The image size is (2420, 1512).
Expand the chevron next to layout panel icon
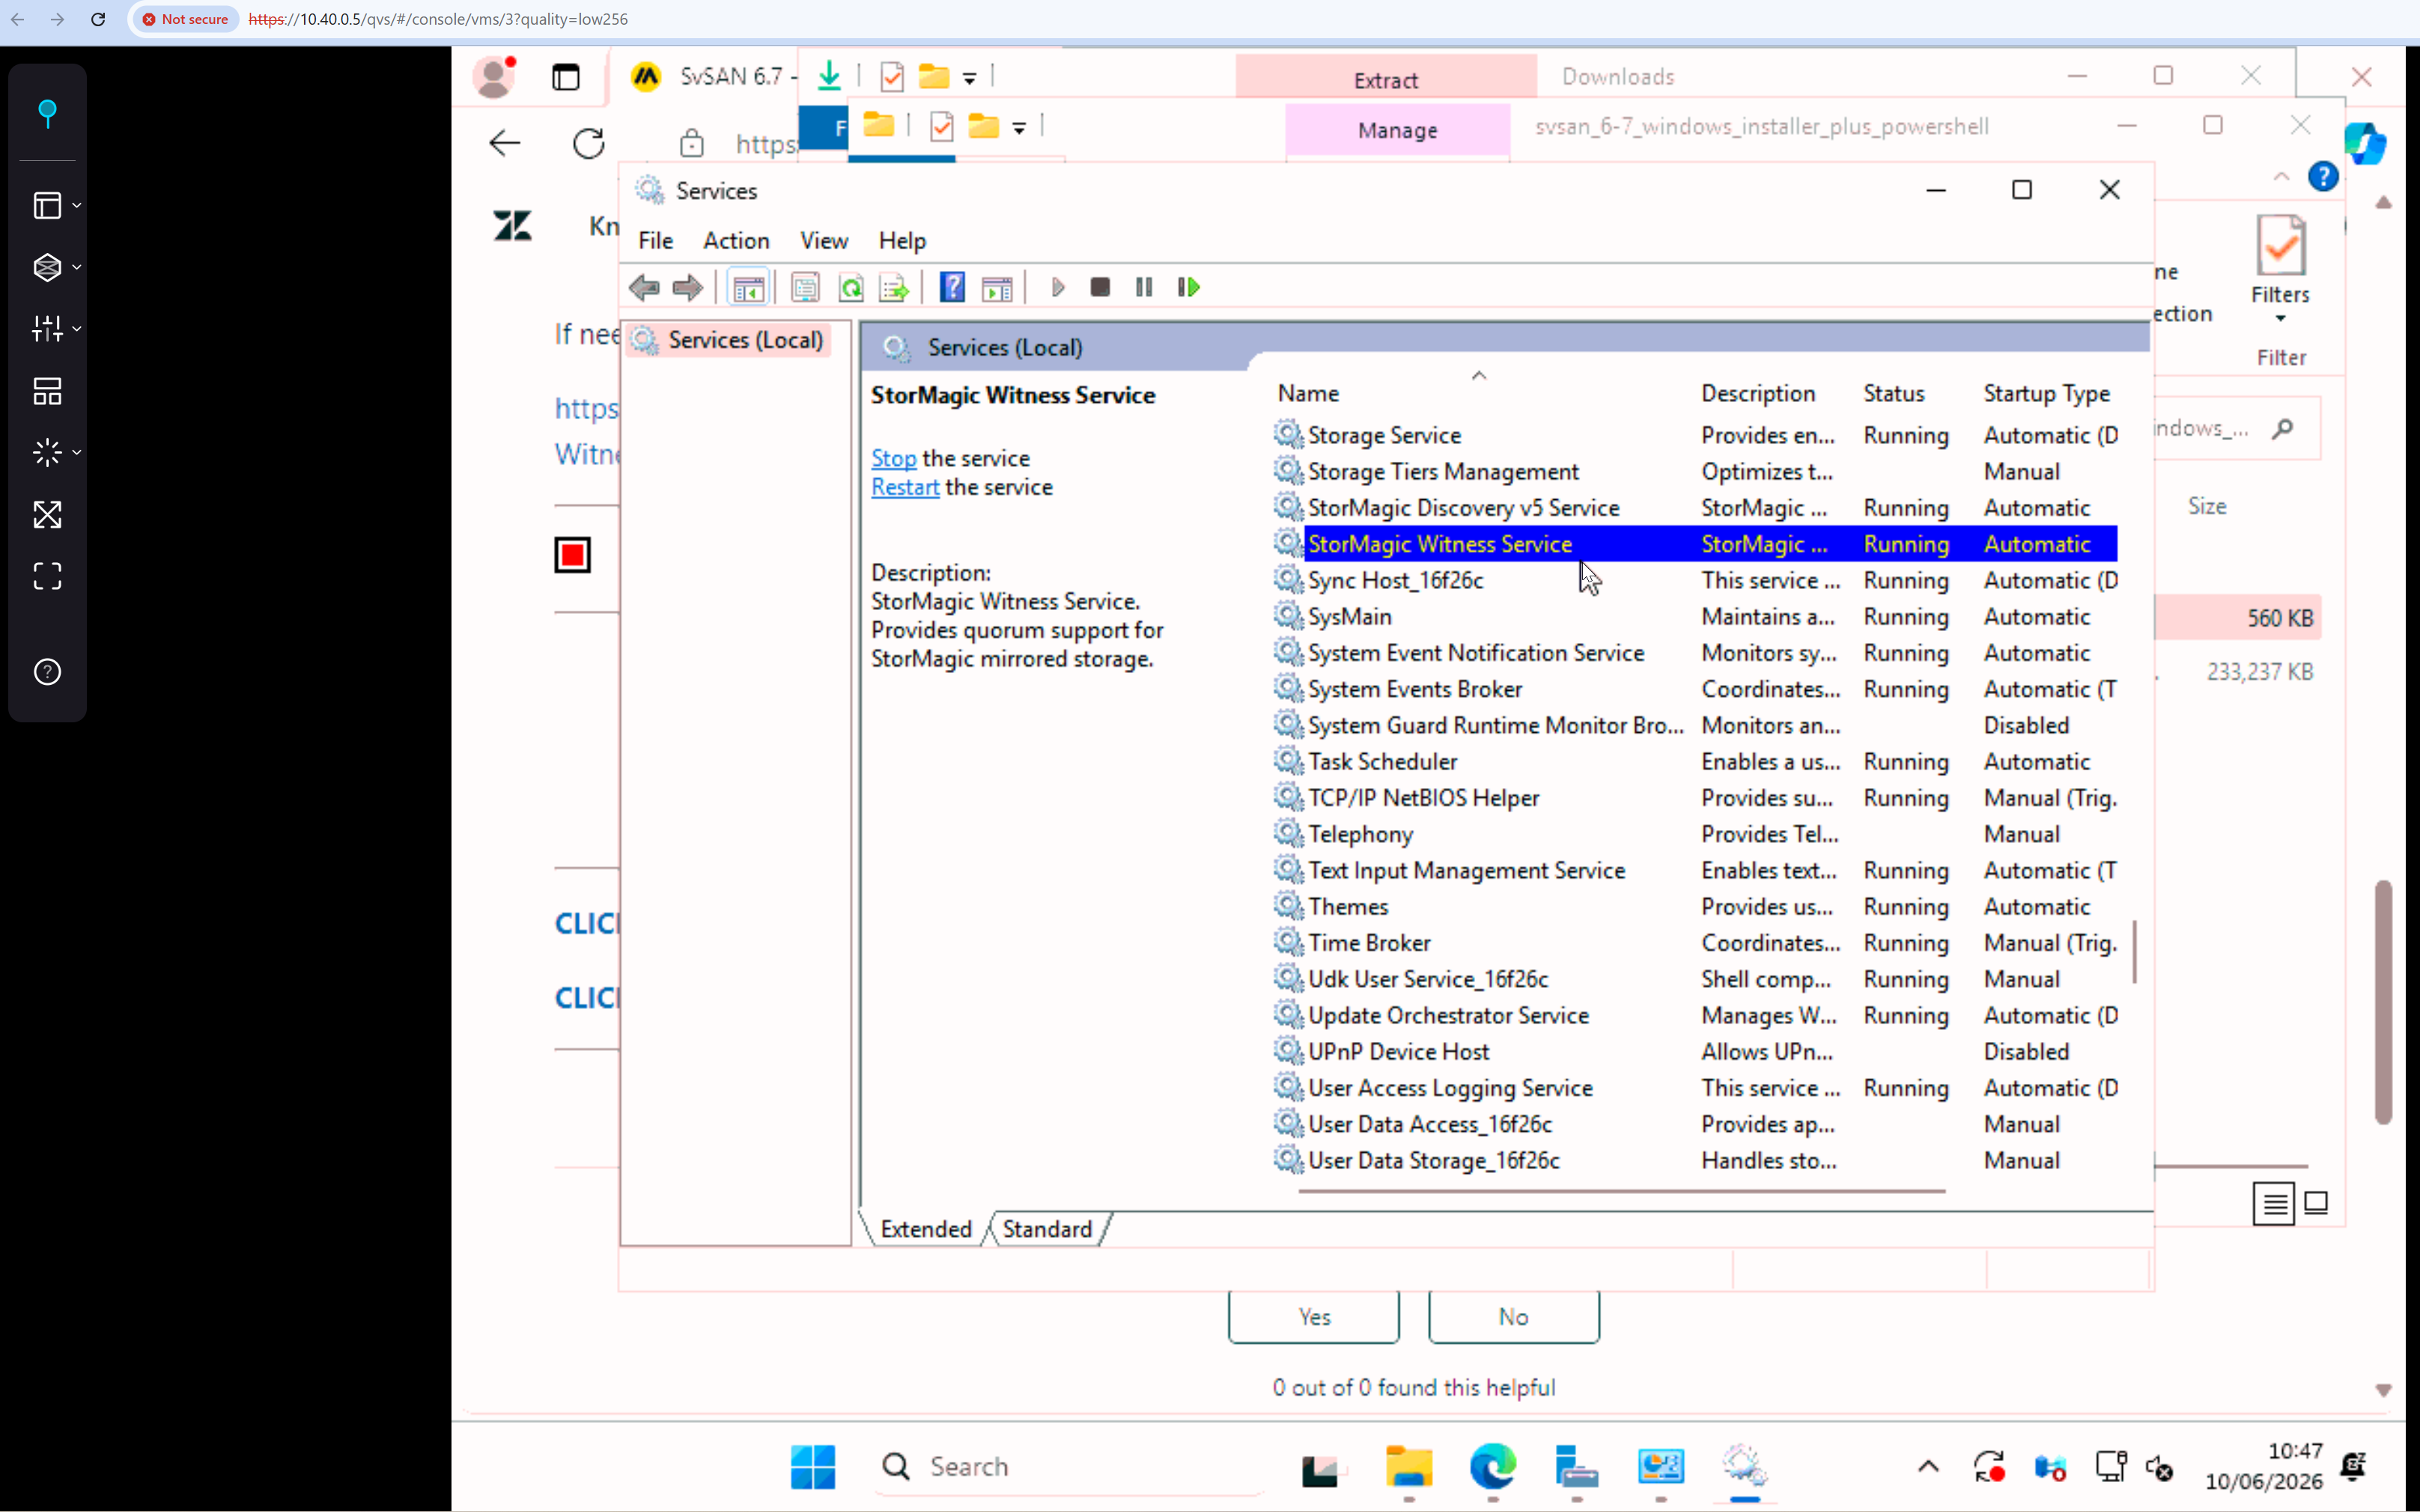[77, 206]
